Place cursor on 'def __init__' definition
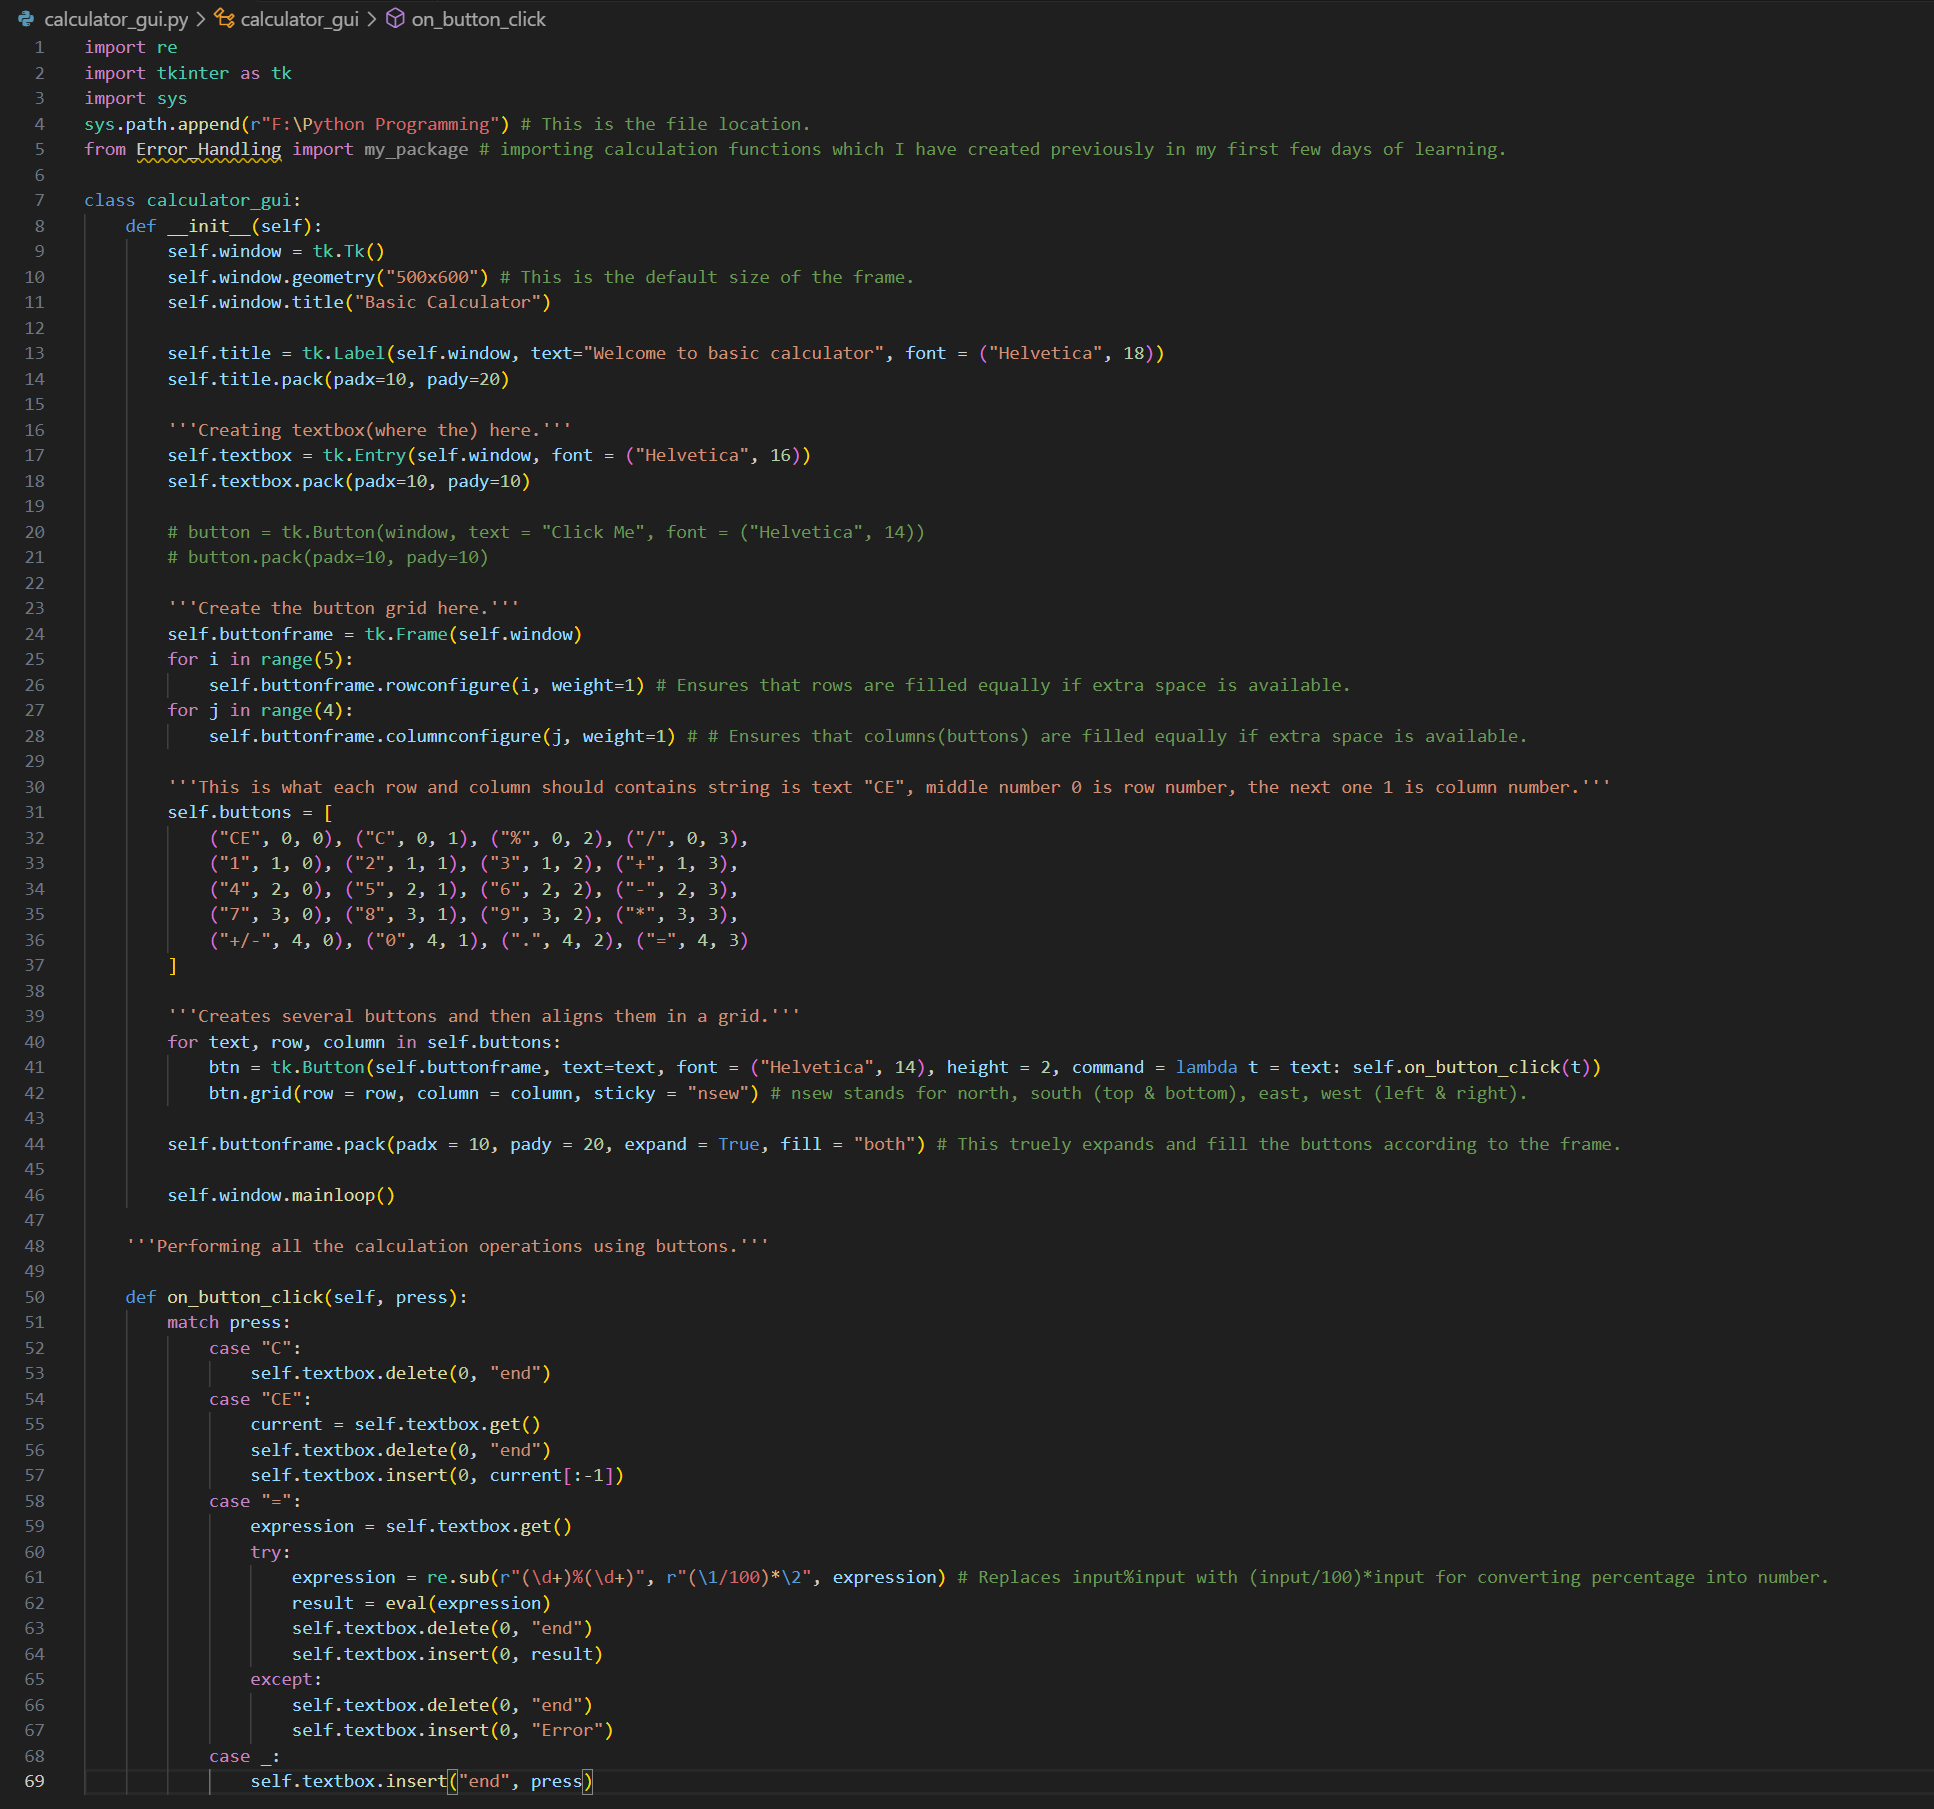 click(208, 226)
